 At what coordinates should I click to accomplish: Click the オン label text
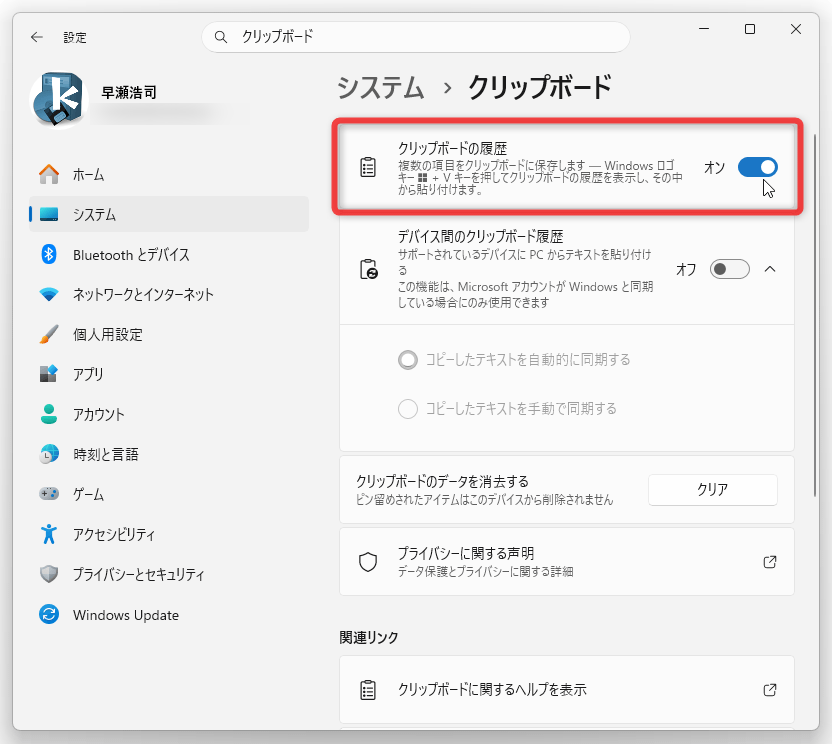pos(714,168)
